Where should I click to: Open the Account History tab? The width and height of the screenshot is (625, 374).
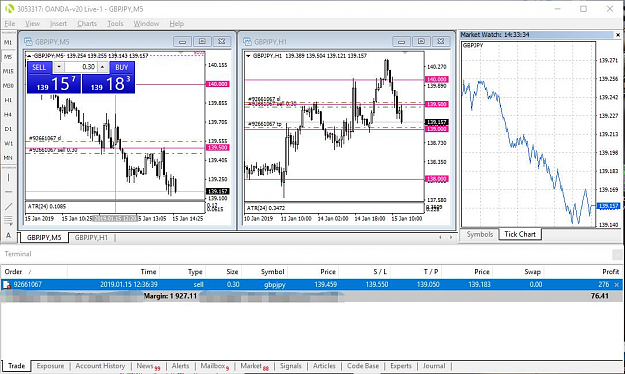coord(100,366)
